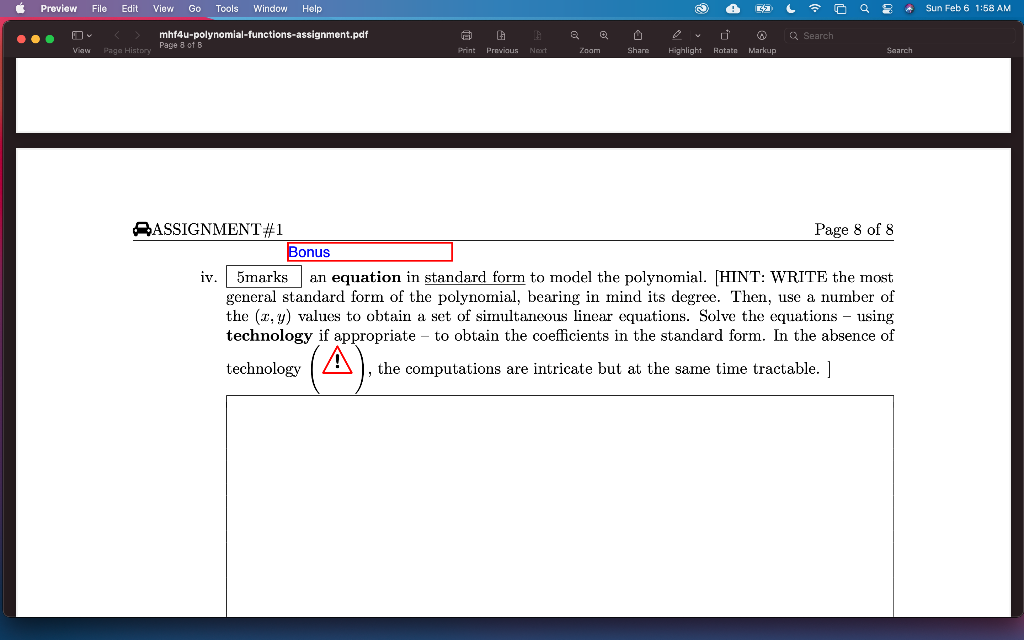Click the grayed-out Next page icon
This screenshot has width=1024, height=640.
click(538, 35)
